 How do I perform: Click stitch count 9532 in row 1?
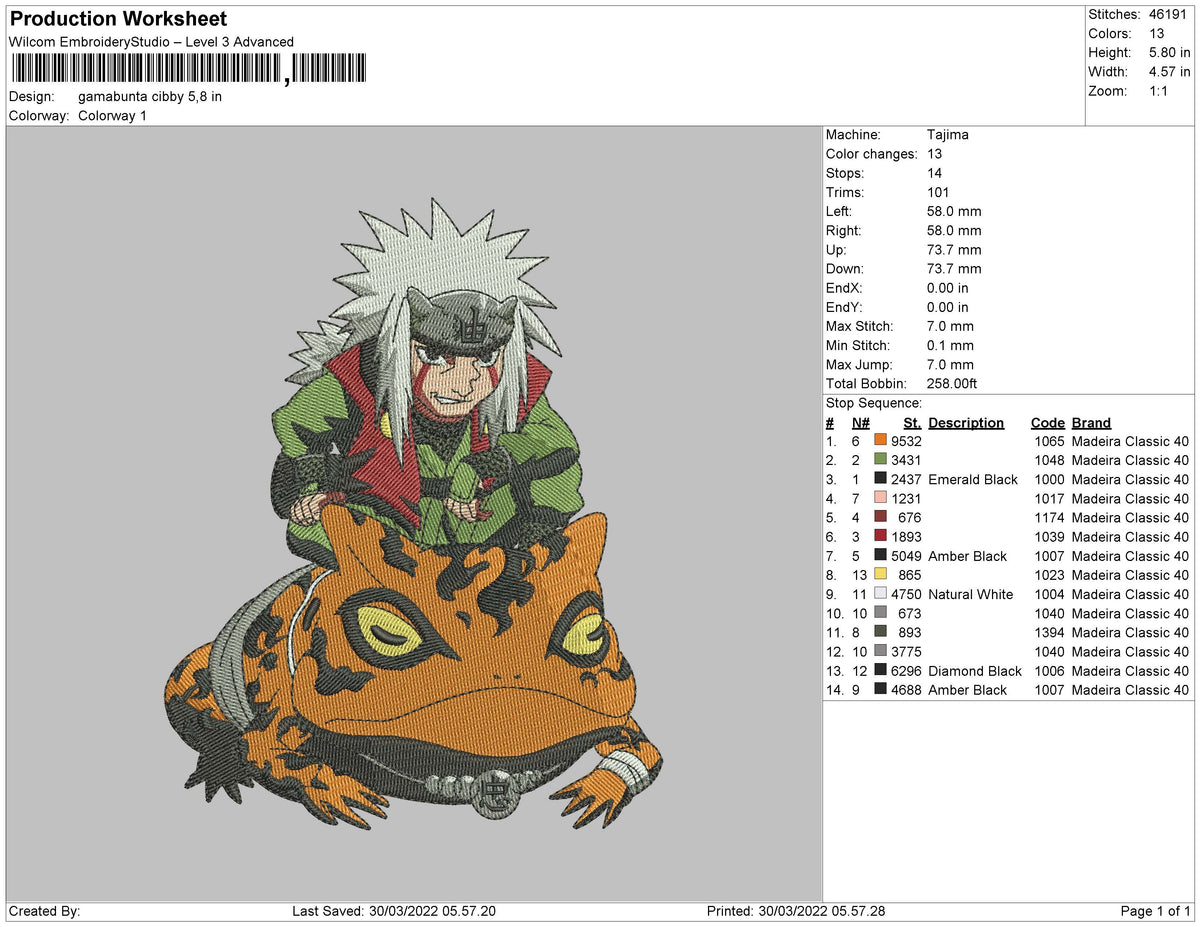906,441
